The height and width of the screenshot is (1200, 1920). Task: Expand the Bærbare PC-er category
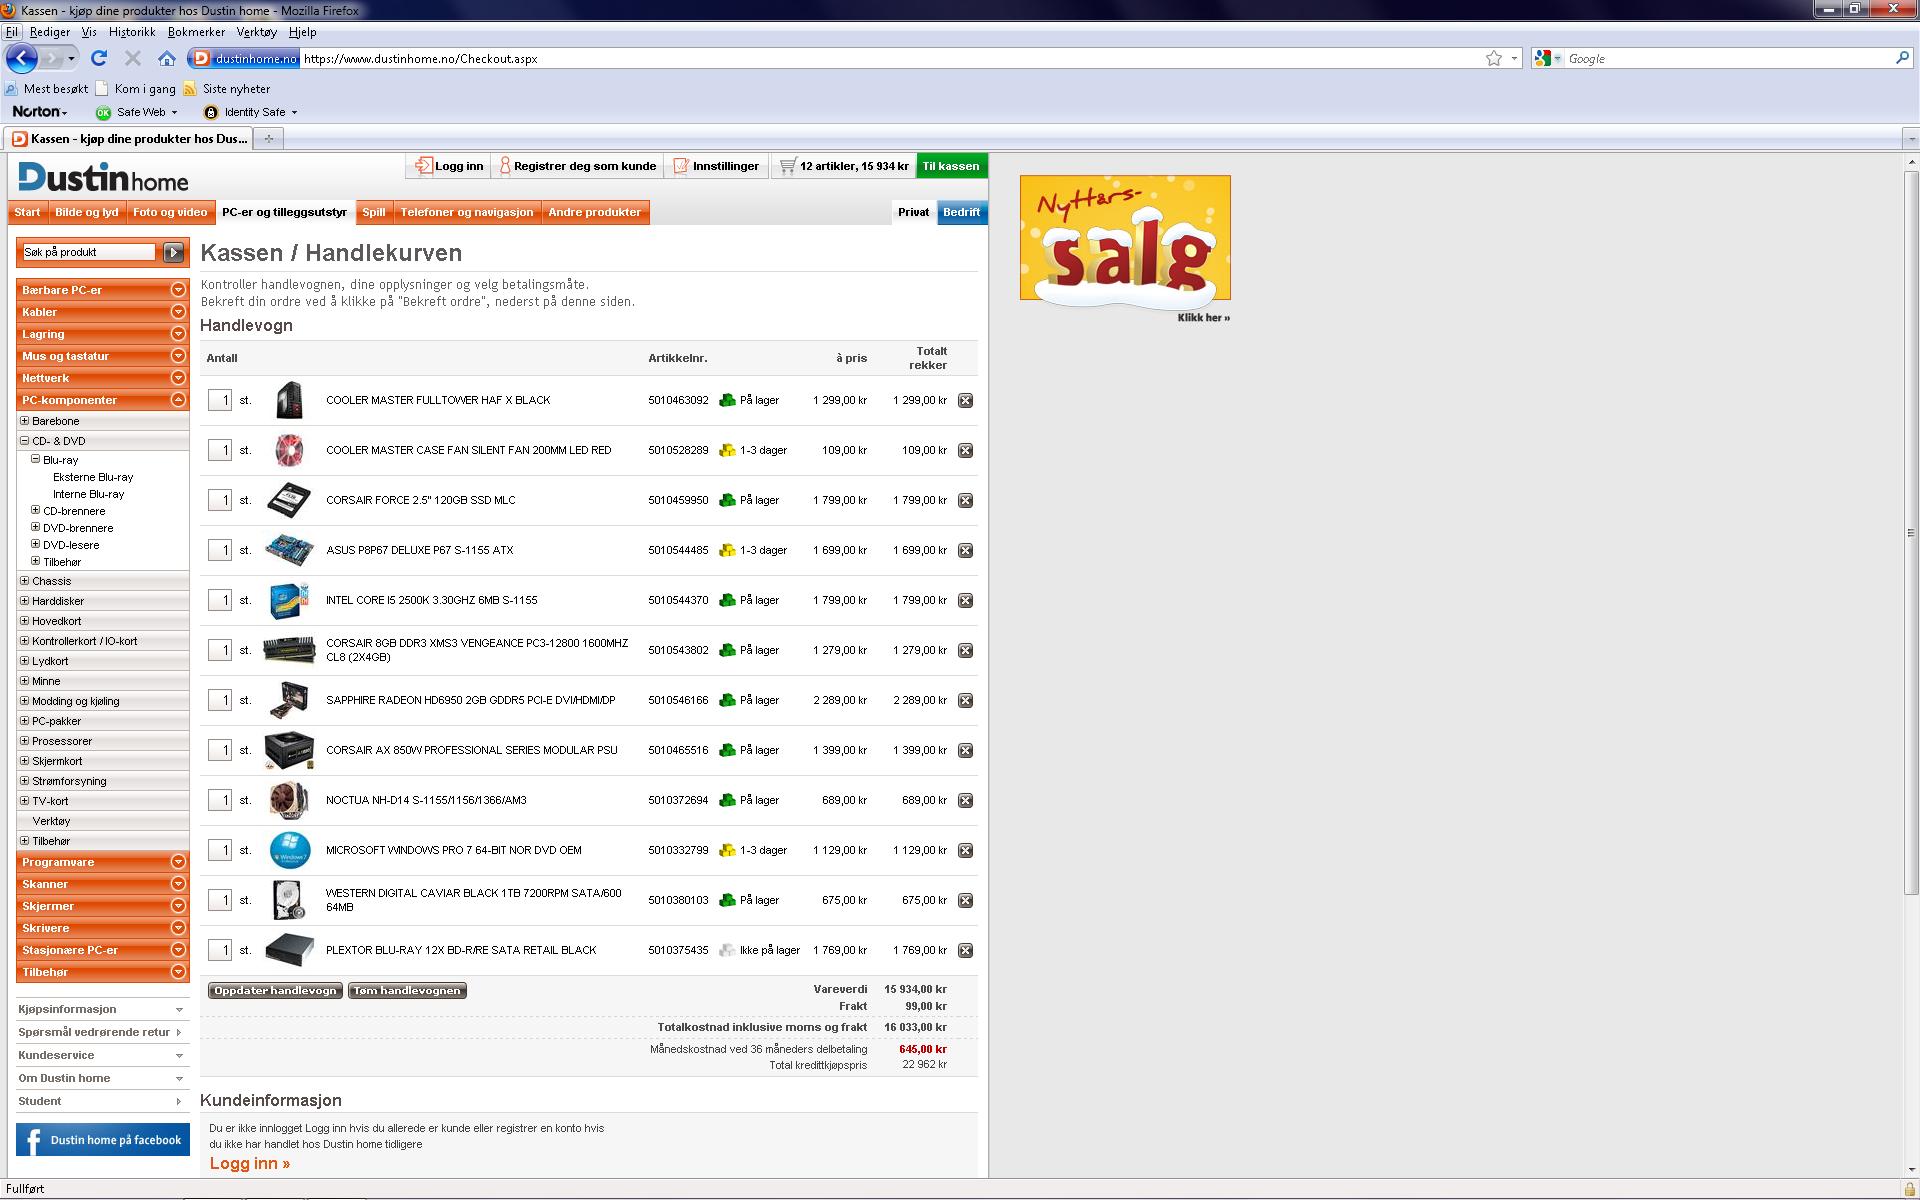(x=178, y=290)
